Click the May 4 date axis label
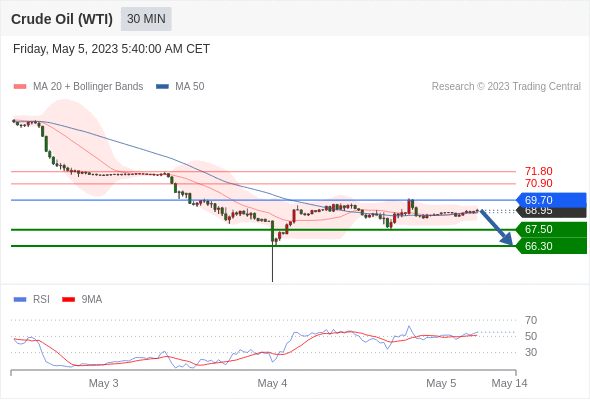 (x=272, y=383)
